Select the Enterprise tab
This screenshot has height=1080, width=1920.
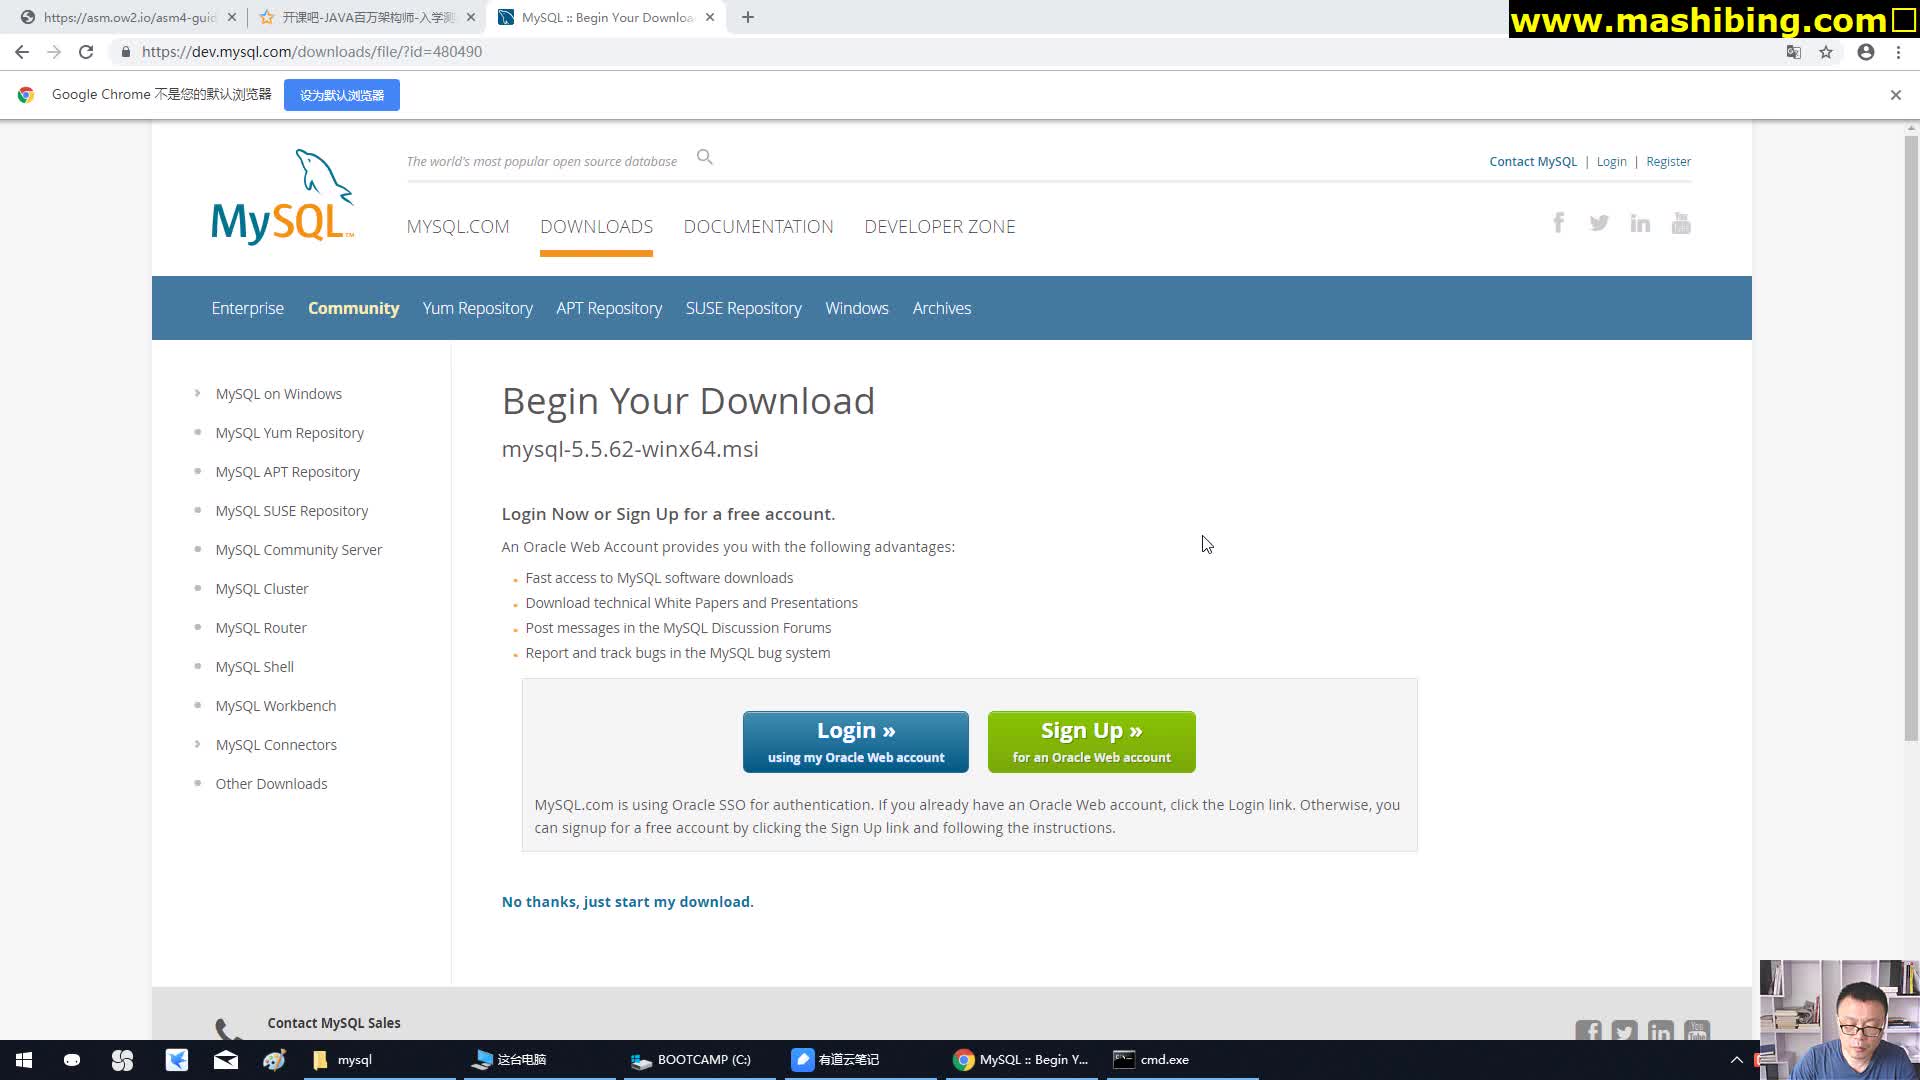tap(247, 307)
